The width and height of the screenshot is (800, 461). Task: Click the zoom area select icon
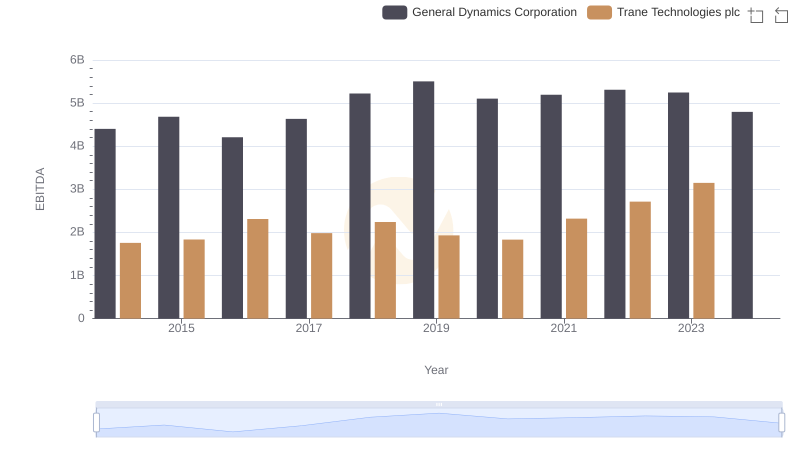756,15
